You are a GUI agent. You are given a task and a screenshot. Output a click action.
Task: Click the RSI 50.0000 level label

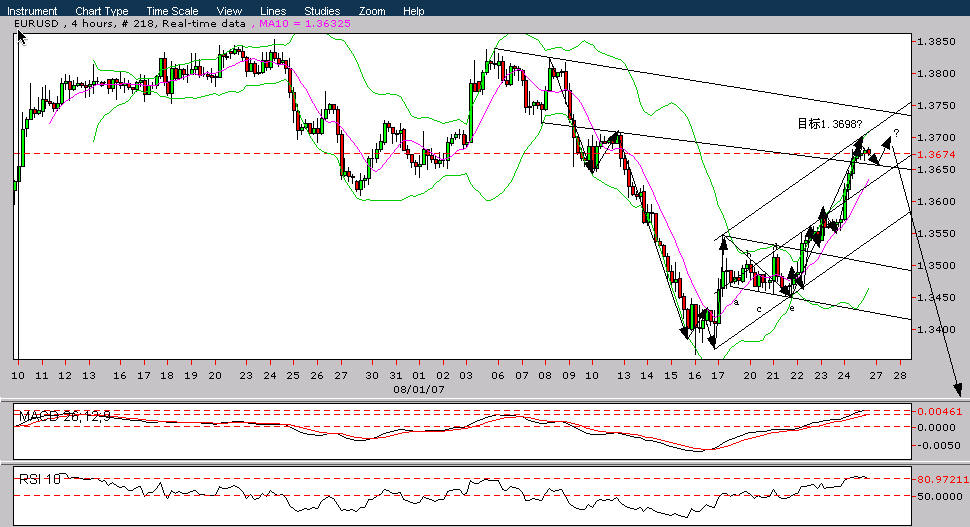(x=940, y=496)
